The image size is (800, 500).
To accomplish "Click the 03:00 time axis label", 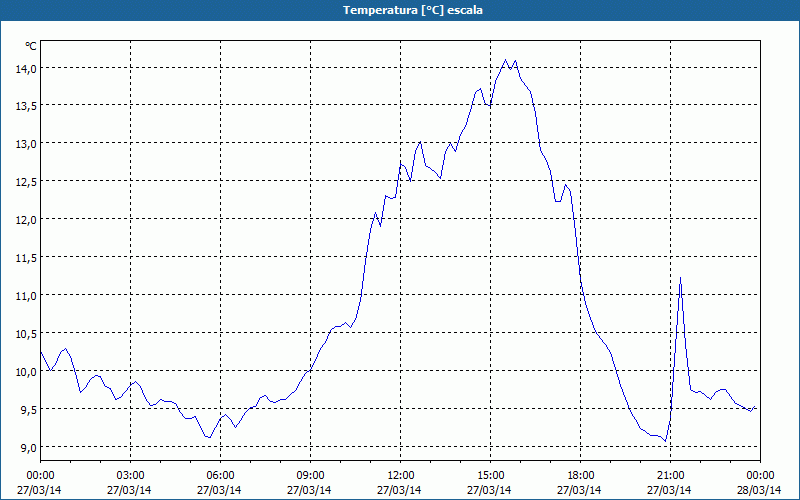I will pyautogui.click(x=131, y=476).
